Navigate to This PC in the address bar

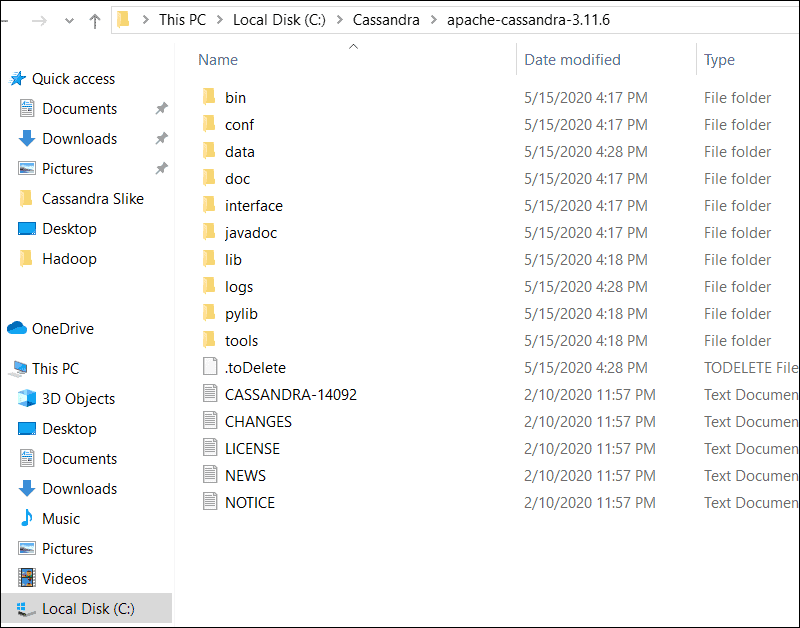tap(182, 20)
